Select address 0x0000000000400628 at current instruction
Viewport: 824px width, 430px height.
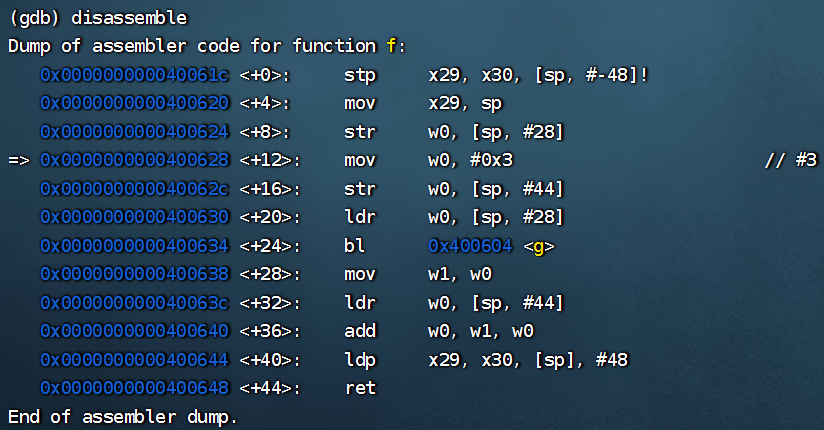(135, 160)
